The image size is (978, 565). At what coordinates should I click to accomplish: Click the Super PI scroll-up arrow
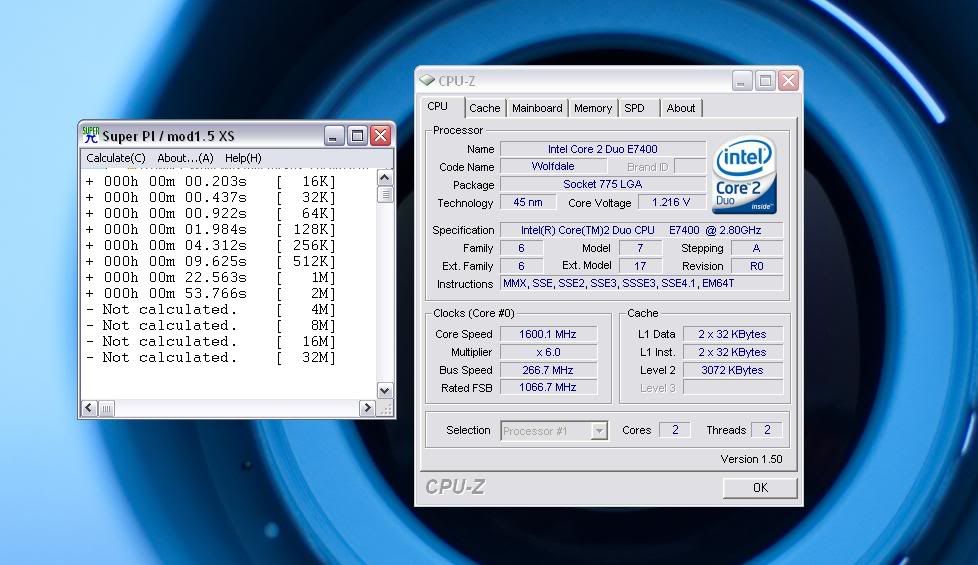(x=385, y=178)
